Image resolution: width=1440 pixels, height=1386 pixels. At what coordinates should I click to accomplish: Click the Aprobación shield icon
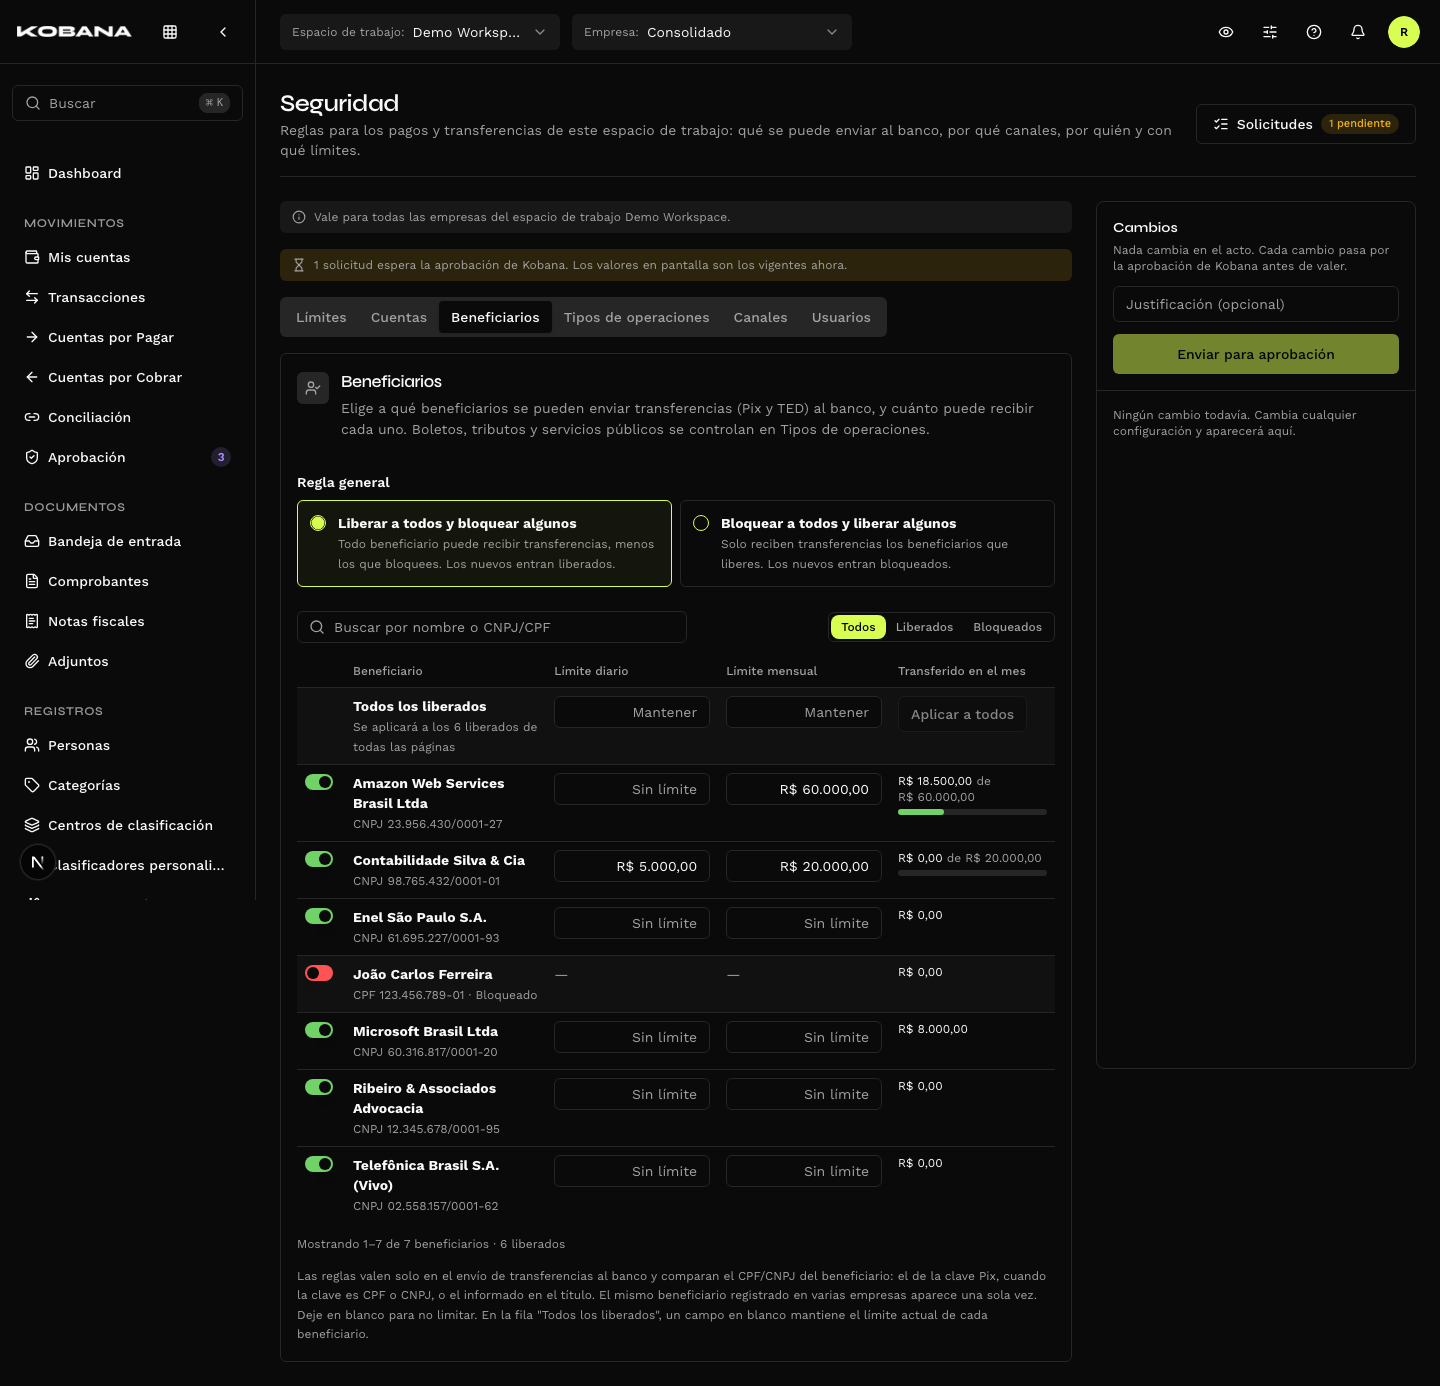pyautogui.click(x=32, y=457)
